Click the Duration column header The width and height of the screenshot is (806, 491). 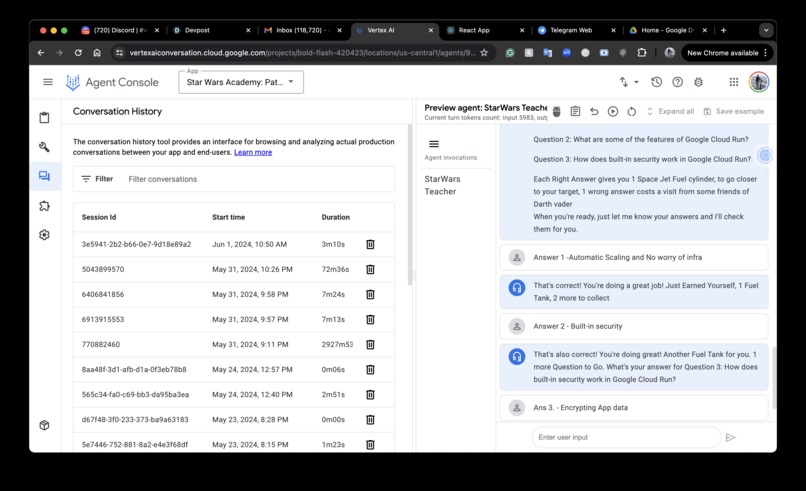point(336,217)
